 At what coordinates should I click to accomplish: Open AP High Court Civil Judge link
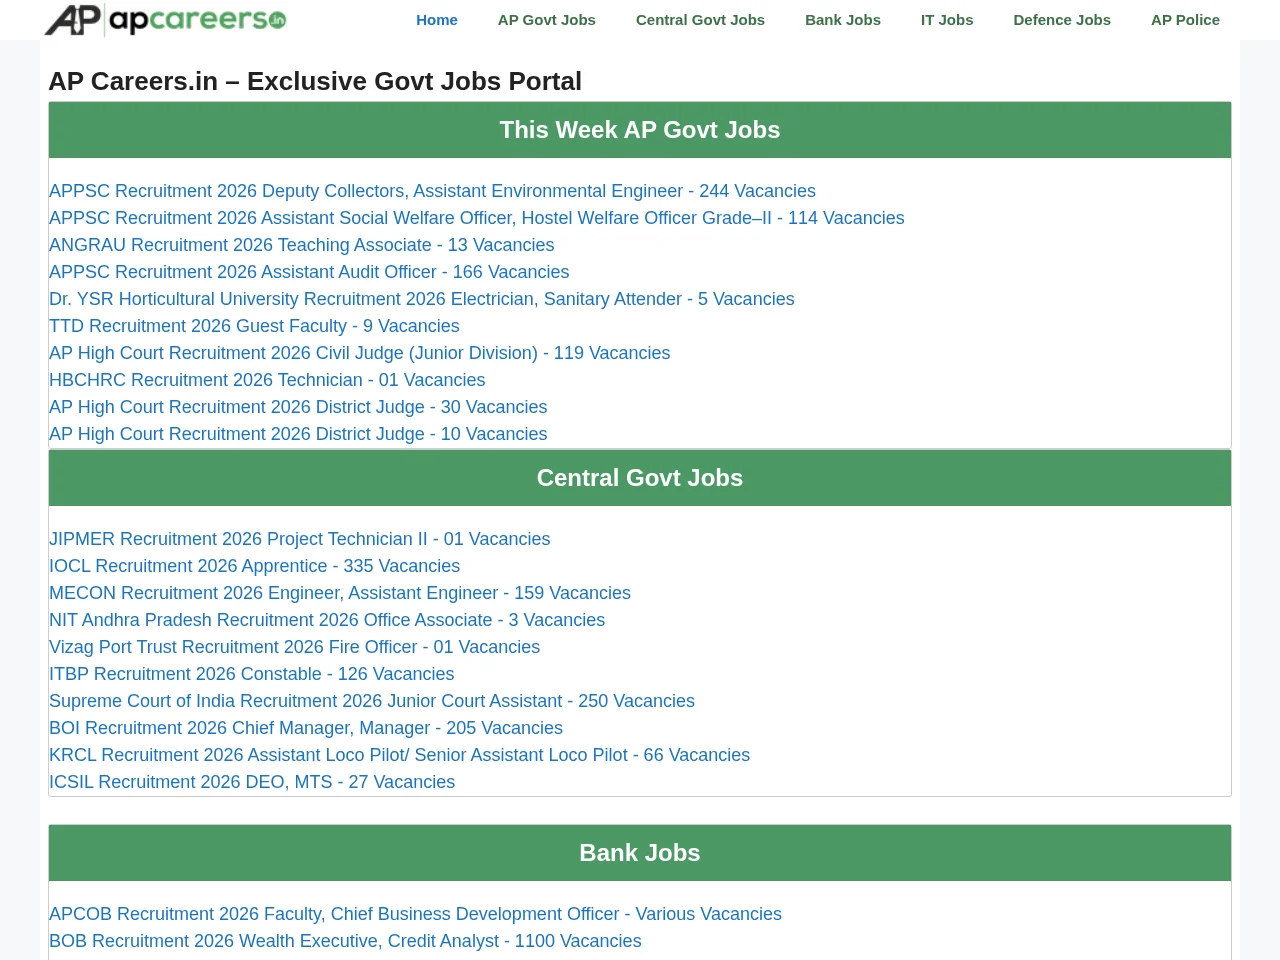pyautogui.click(x=360, y=353)
